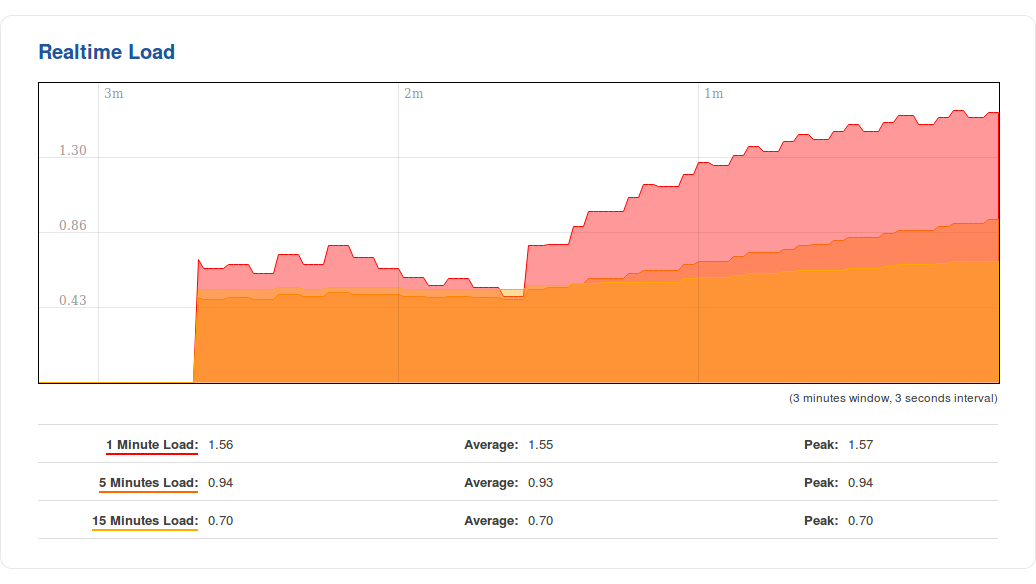Viewport: 1036px width, 584px height.
Task: Click the 3m time marker on graph
Action: [114, 94]
